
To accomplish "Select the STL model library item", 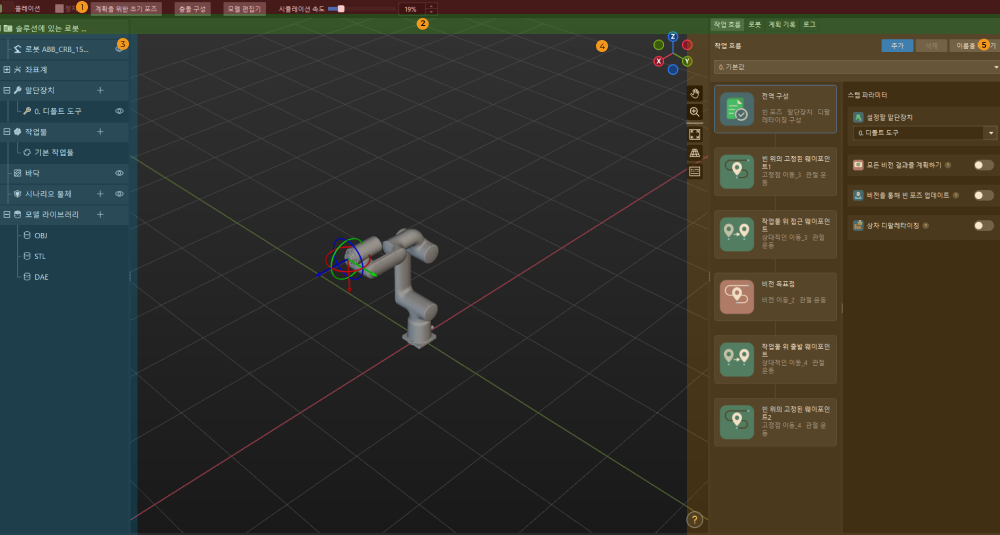I will 40,256.
